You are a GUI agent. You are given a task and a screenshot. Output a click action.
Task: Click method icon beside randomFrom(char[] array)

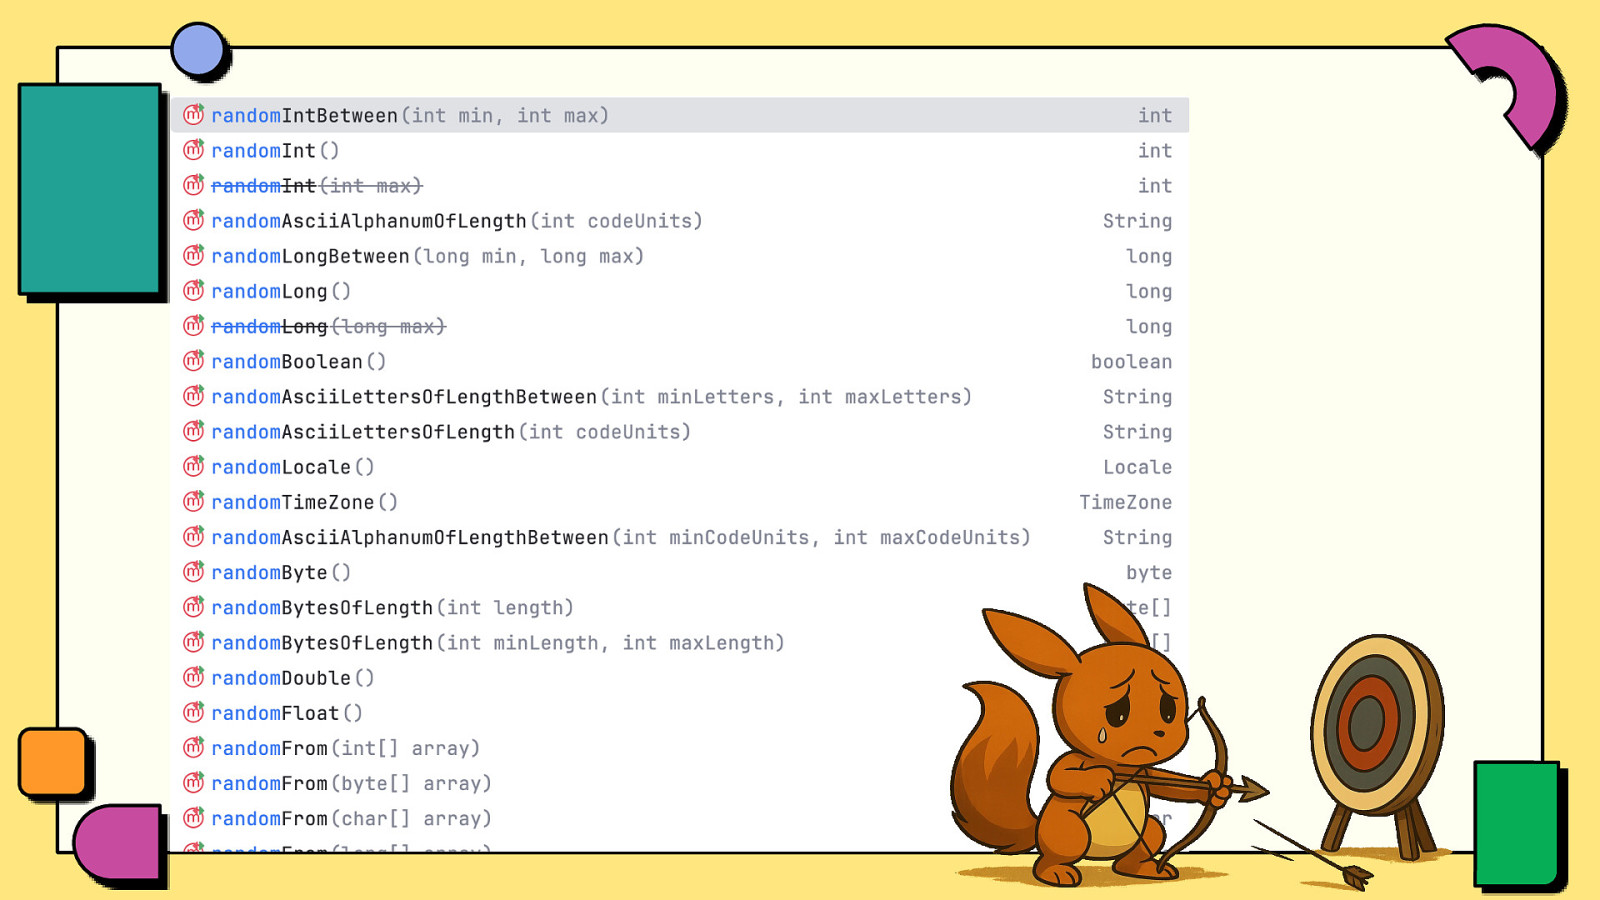pos(193,818)
